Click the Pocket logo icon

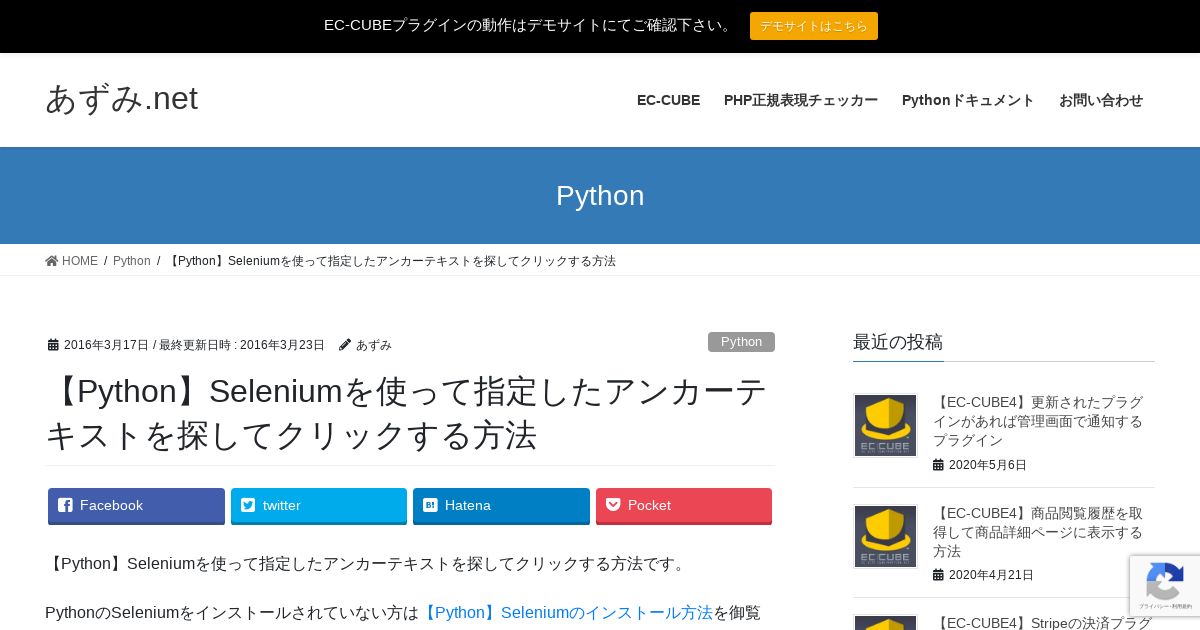[x=613, y=505]
